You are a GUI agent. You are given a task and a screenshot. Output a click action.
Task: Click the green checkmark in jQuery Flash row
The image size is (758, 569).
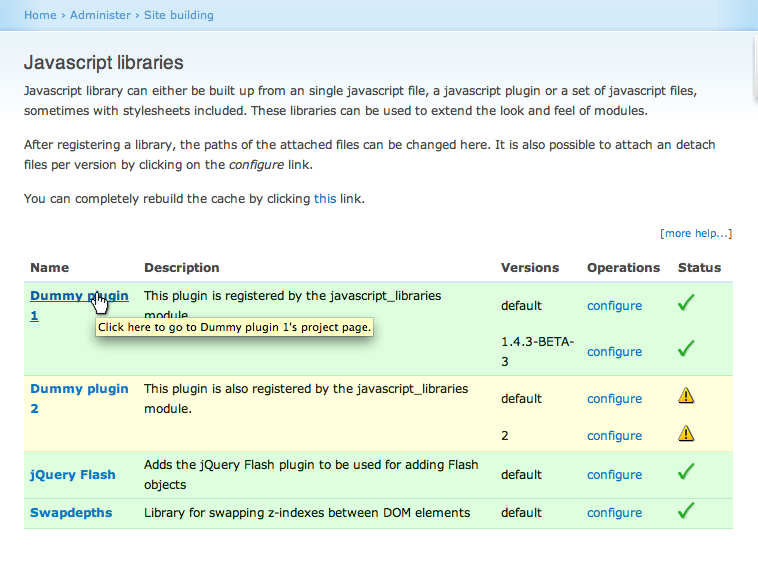[686, 472]
